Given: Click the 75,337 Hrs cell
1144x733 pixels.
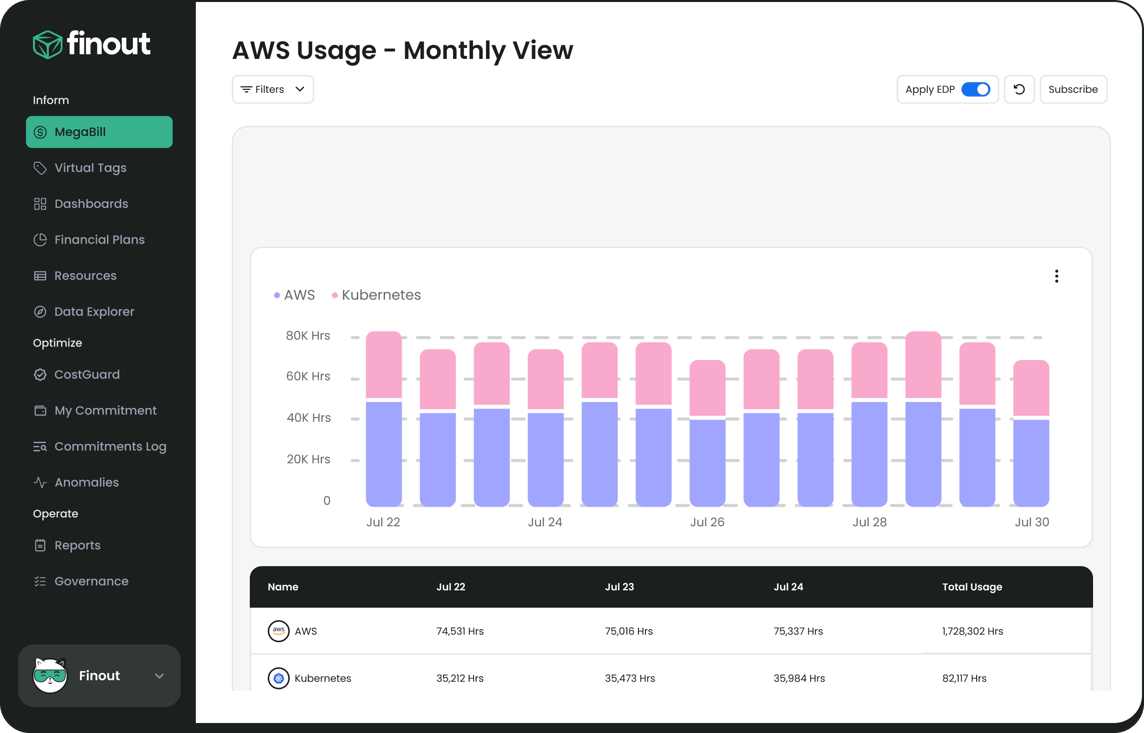Looking at the screenshot, I should [x=798, y=632].
